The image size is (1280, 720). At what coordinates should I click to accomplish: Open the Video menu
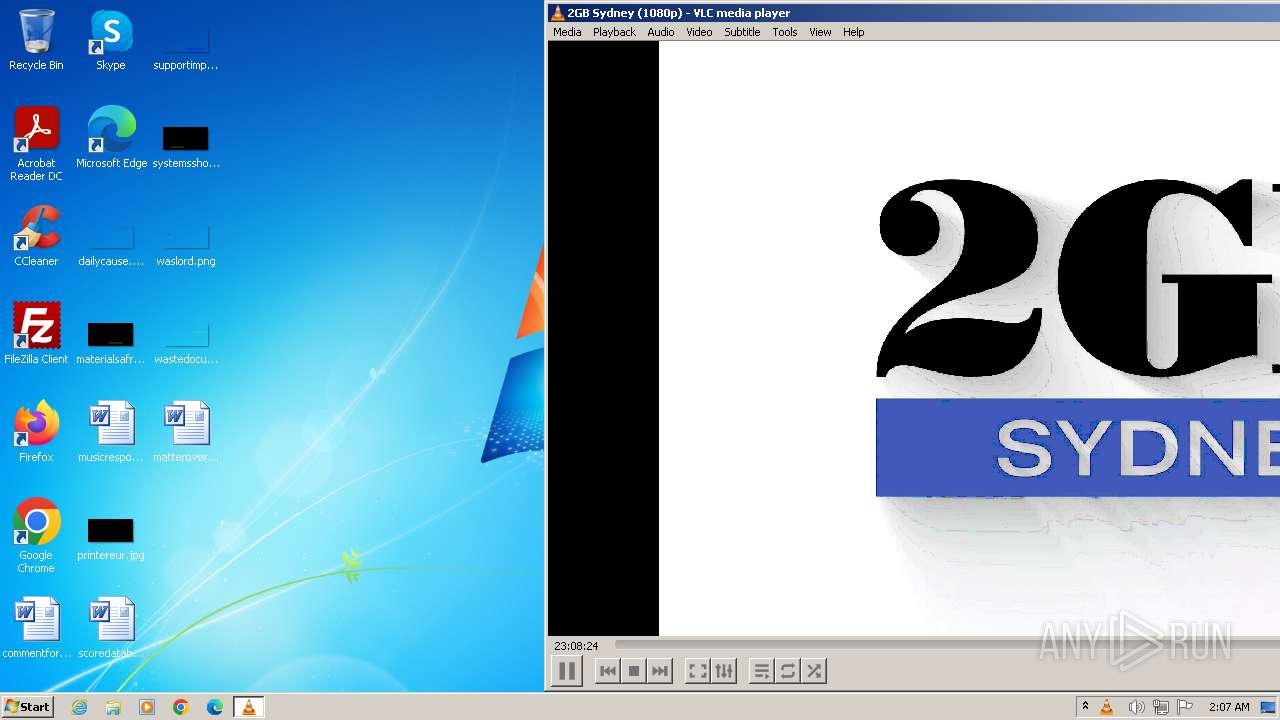[699, 32]
